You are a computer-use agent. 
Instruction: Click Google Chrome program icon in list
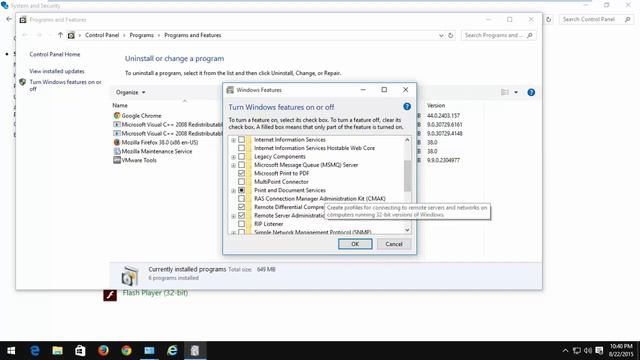coord(117,116)
